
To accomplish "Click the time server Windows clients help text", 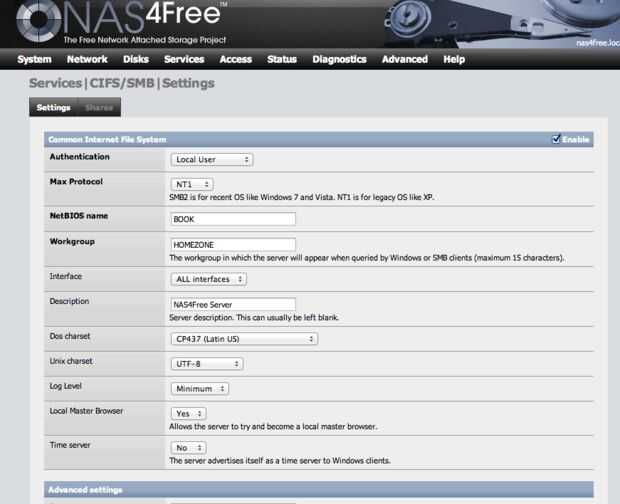I will (x=280, y=461).
